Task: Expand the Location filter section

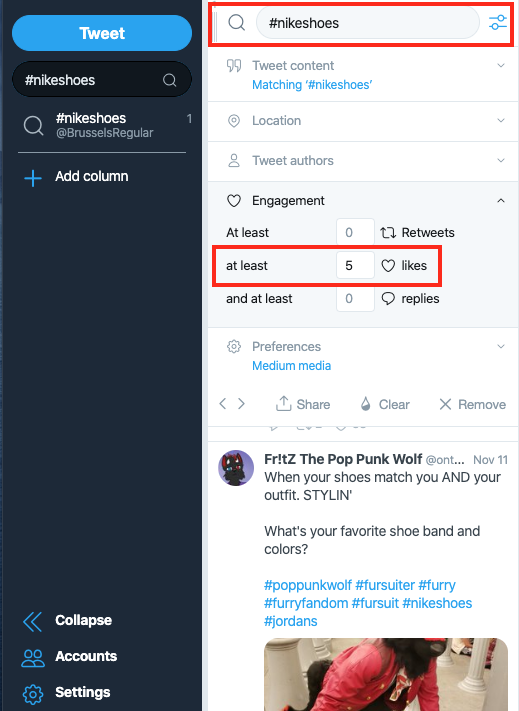Action: click(363, 121)
